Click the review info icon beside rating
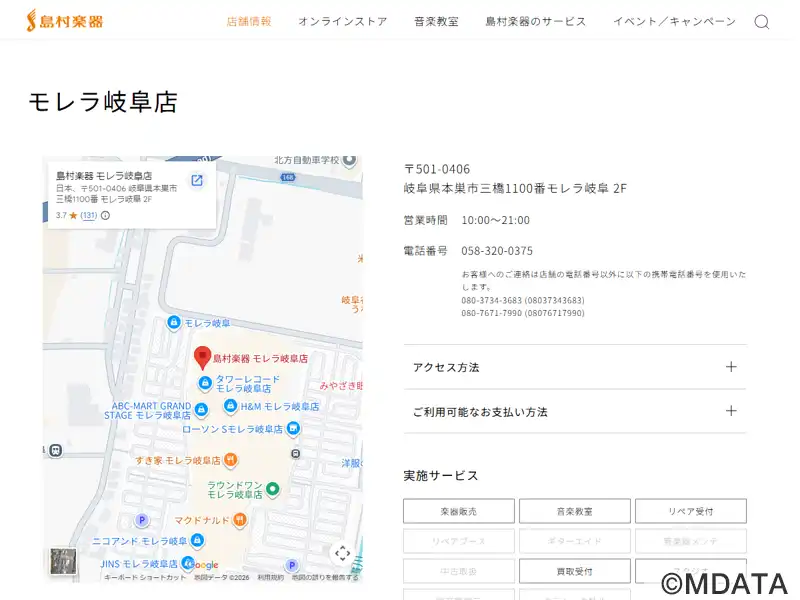 tap(106, 215)
